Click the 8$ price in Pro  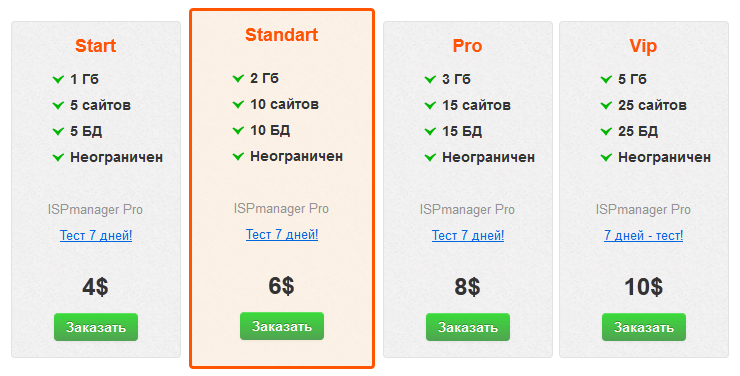[467, 287]
